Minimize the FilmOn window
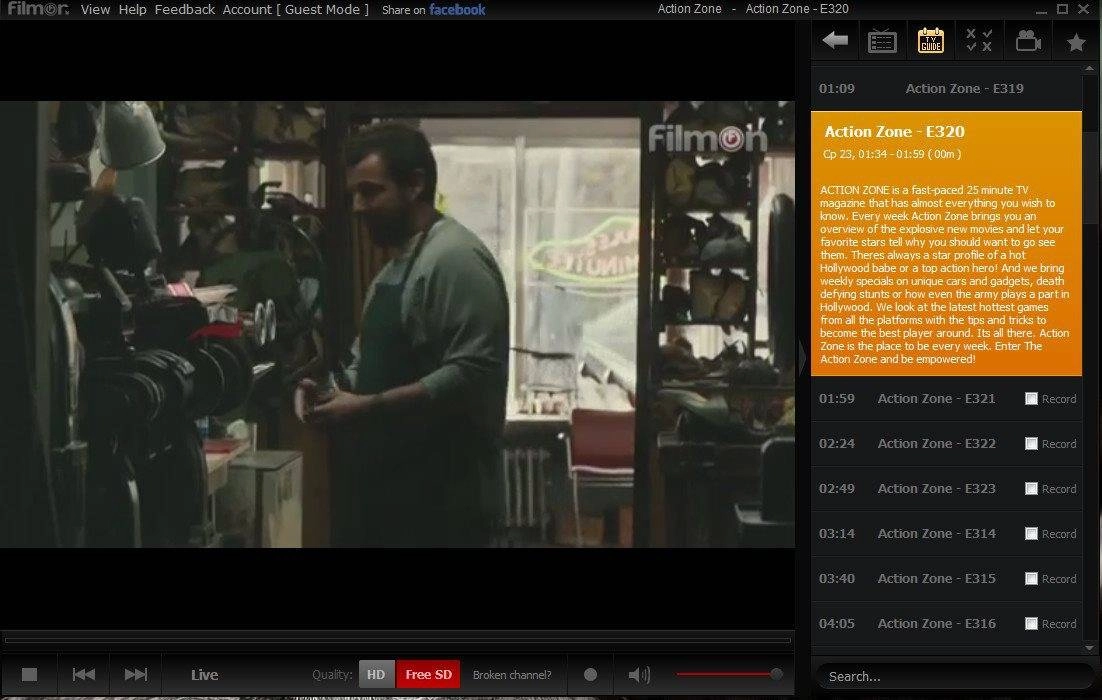Image resolution: width=1102 pixels, height=700 pixels. [x=1042, y=10]
